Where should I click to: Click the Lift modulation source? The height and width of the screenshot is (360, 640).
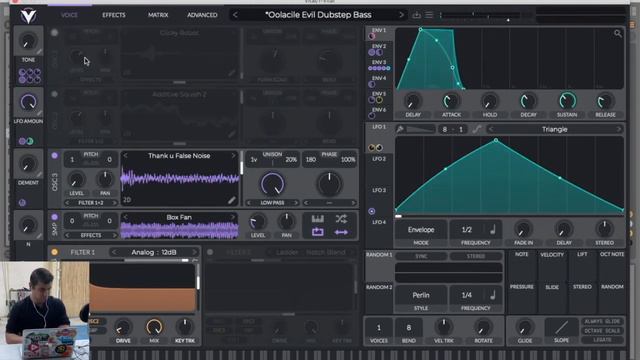point(582,255)
